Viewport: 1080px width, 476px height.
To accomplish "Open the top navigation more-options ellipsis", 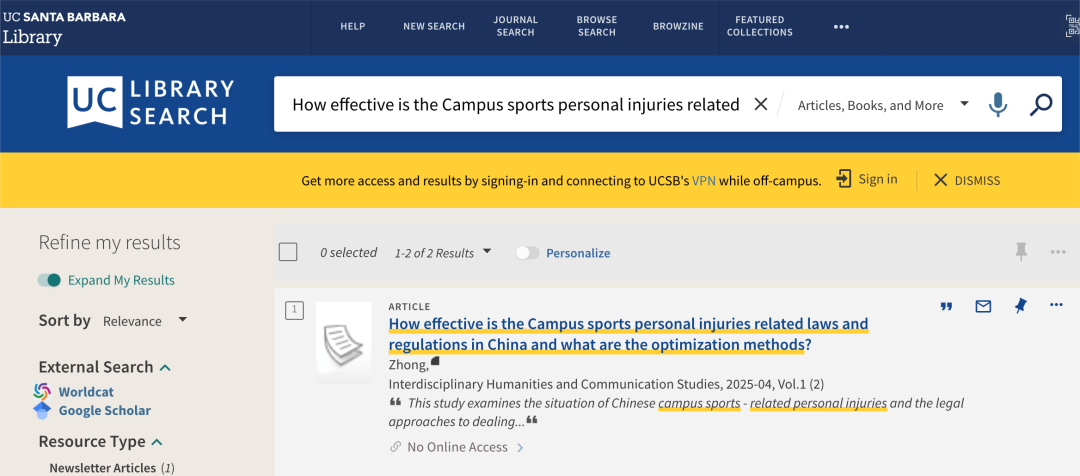I will pos(841,27).
